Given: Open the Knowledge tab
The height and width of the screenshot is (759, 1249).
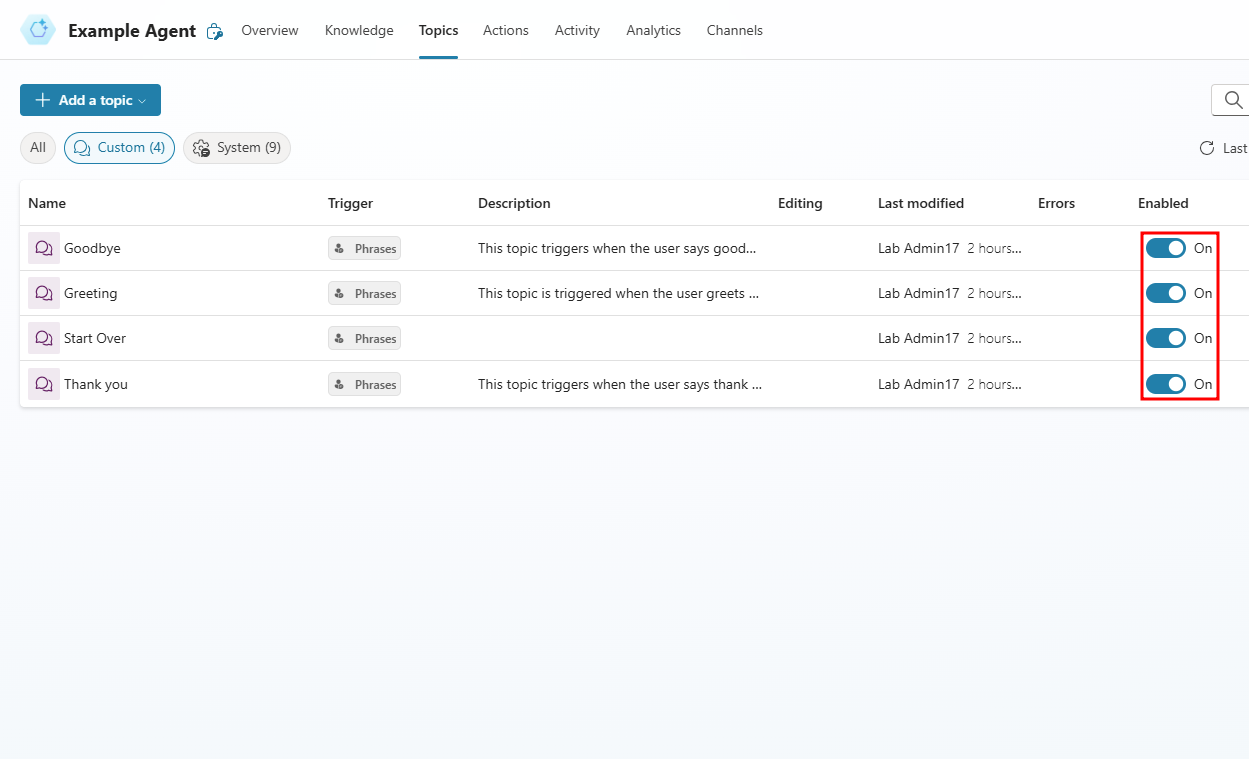Looking at the screenshot, I should tap(358, 30).
